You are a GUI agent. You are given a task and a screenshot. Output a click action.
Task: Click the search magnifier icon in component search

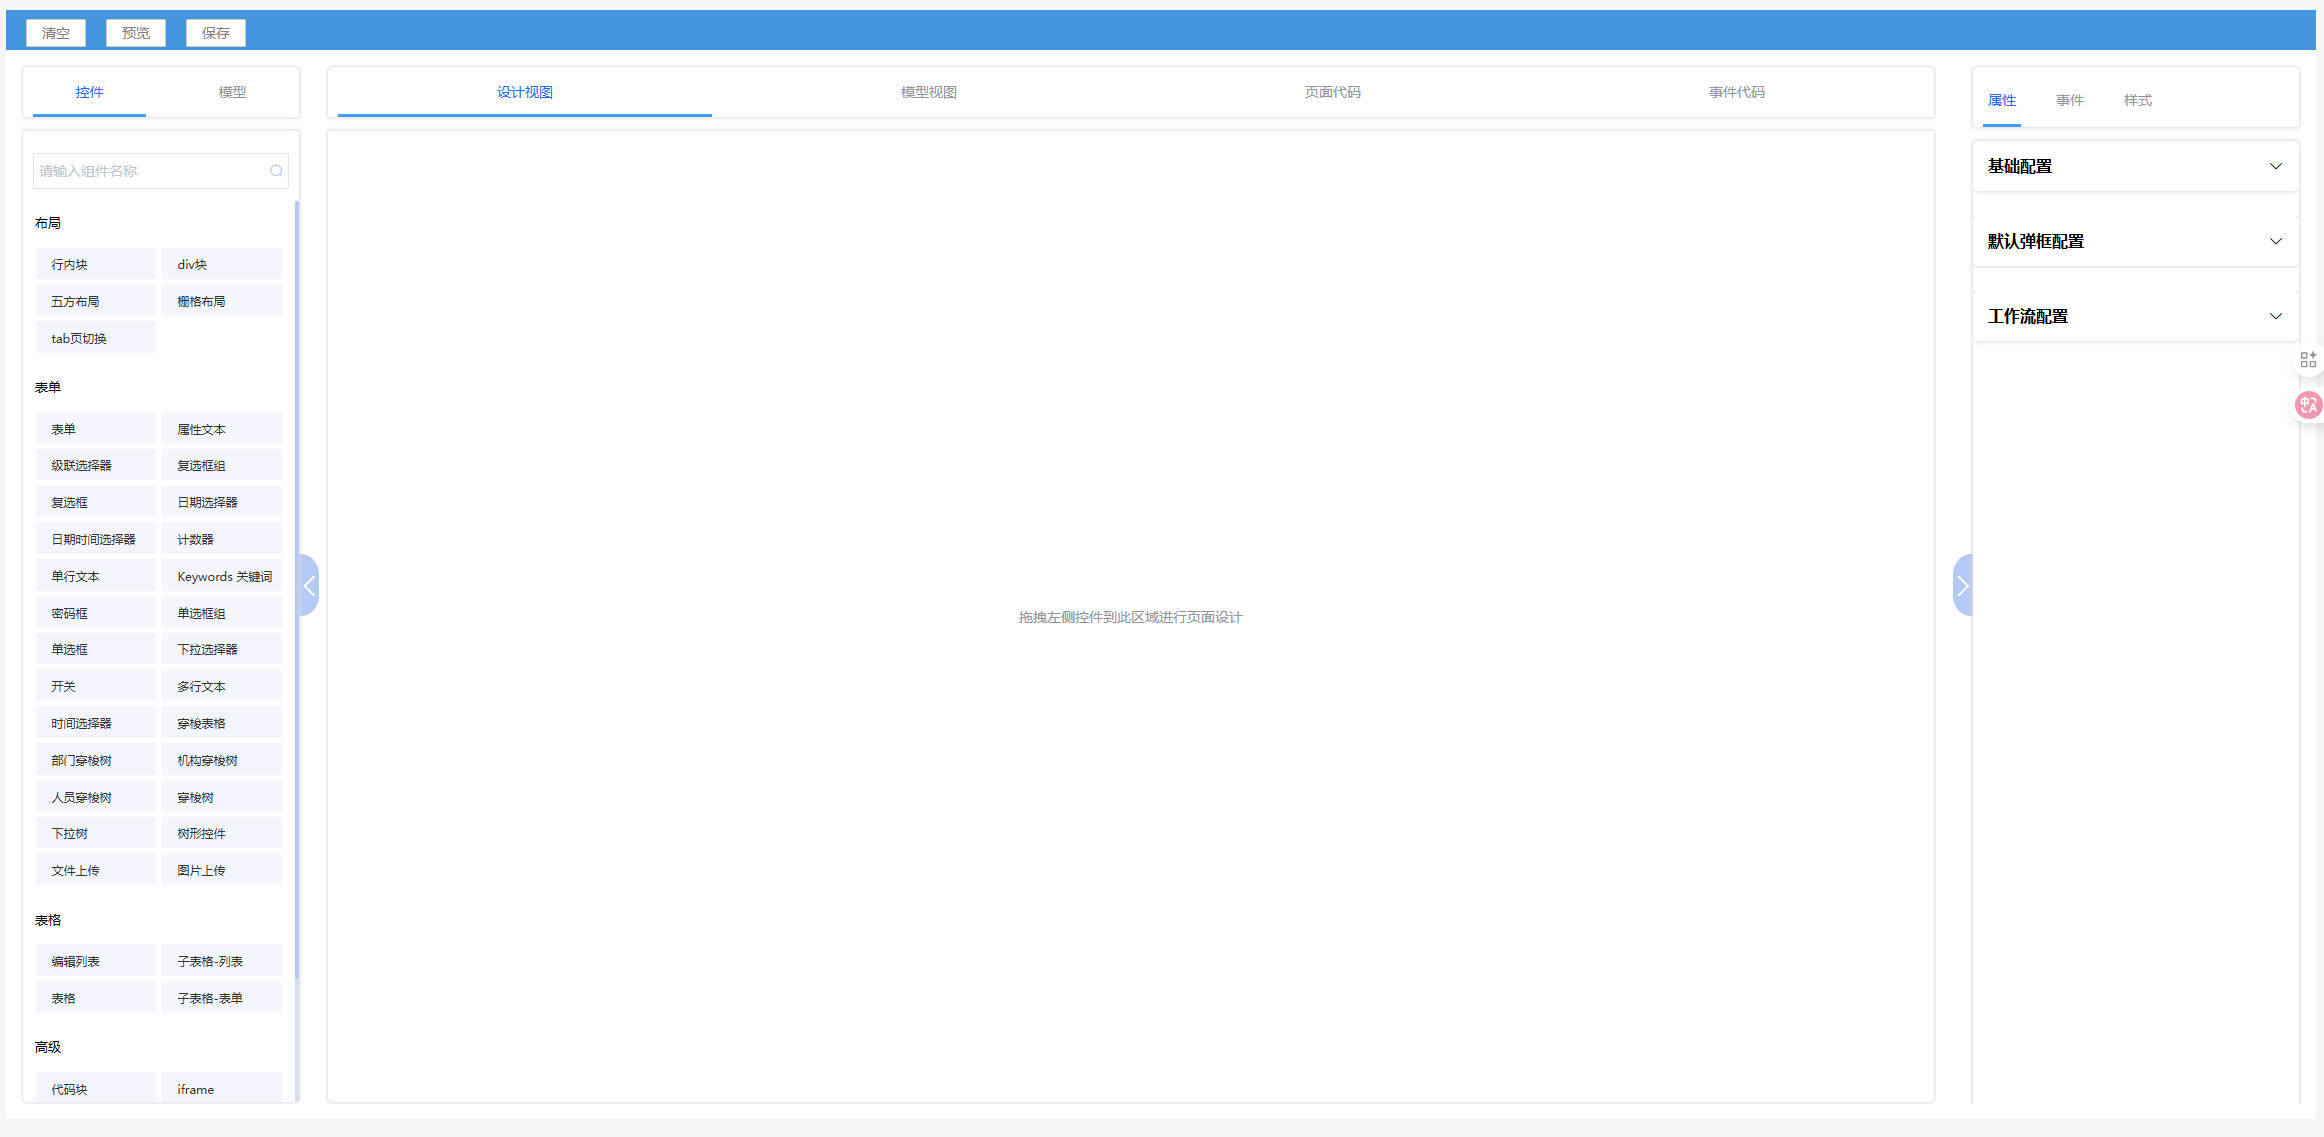(276, 171)
